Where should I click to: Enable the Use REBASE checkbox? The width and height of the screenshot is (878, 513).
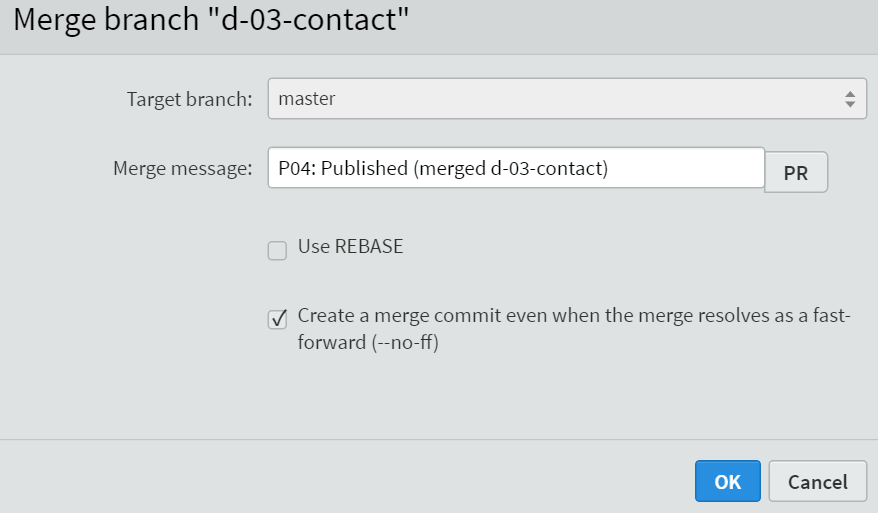[x=277, y=250]
